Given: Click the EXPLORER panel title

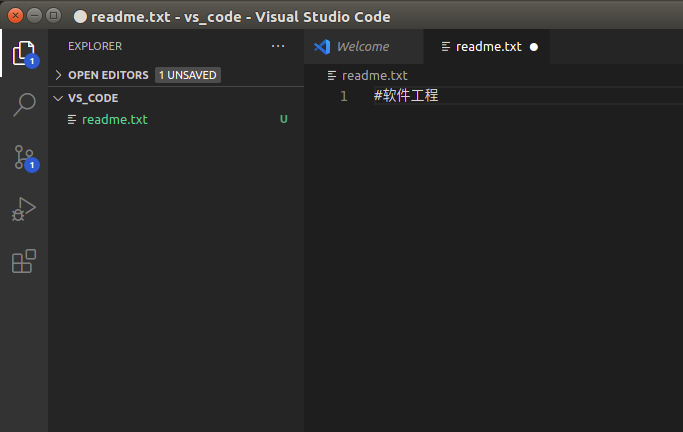Looking at the screenshot, I should pyautogui.click(x=95, y=46).
